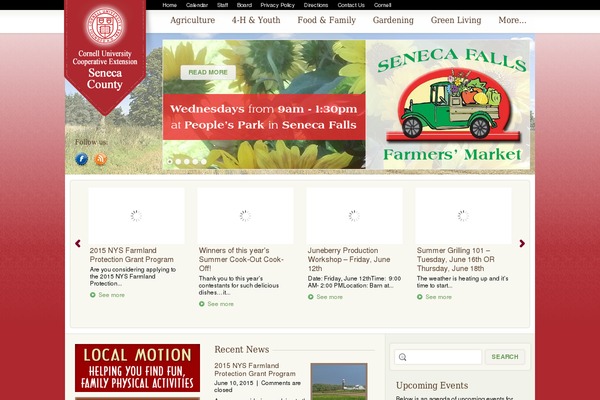Screen dimensions: 600x400
Task: Click See more under Summer Cook-Out winners
Action: [220, 304]
